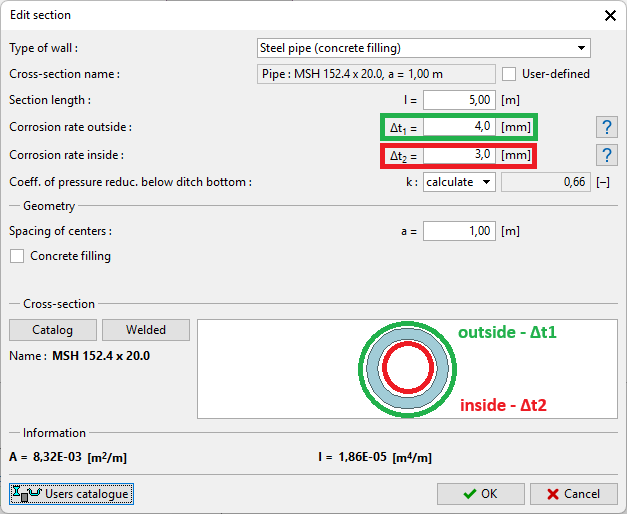Click the corrosion rate inside Δt2 field
627x514 pixels.
[459, 155]
